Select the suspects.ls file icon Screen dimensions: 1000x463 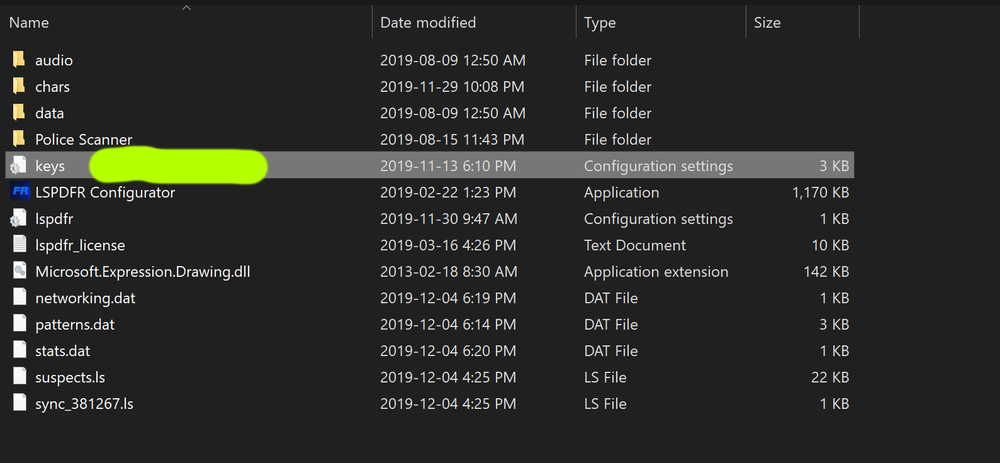point(19,377)
